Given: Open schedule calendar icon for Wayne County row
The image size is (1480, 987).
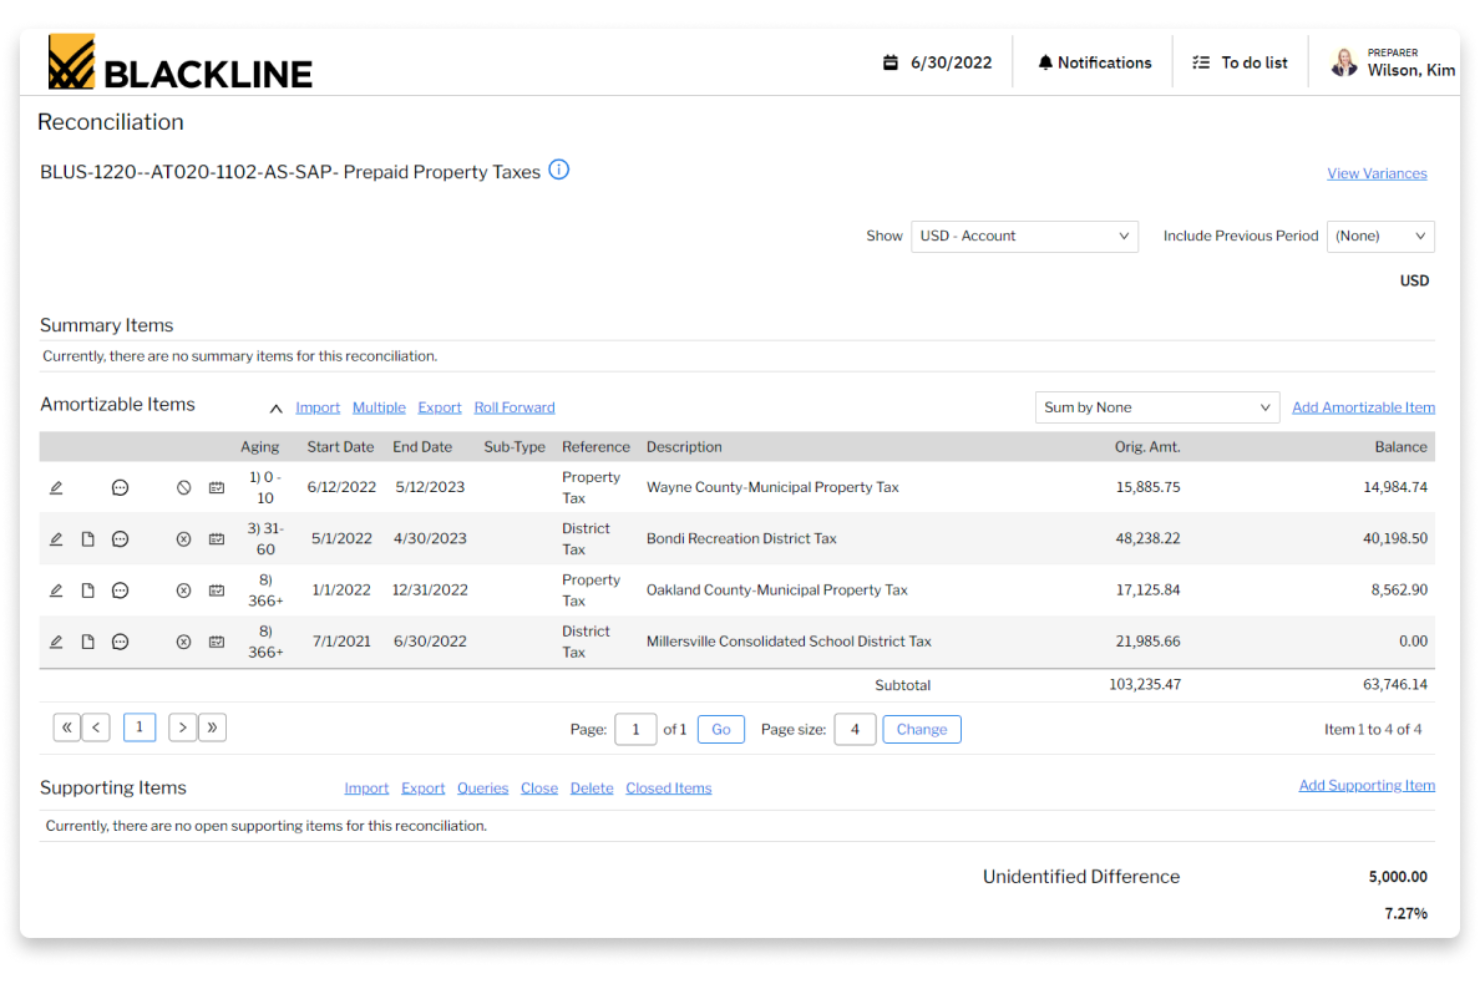Looking at the screenshot, I should (216, 488).
